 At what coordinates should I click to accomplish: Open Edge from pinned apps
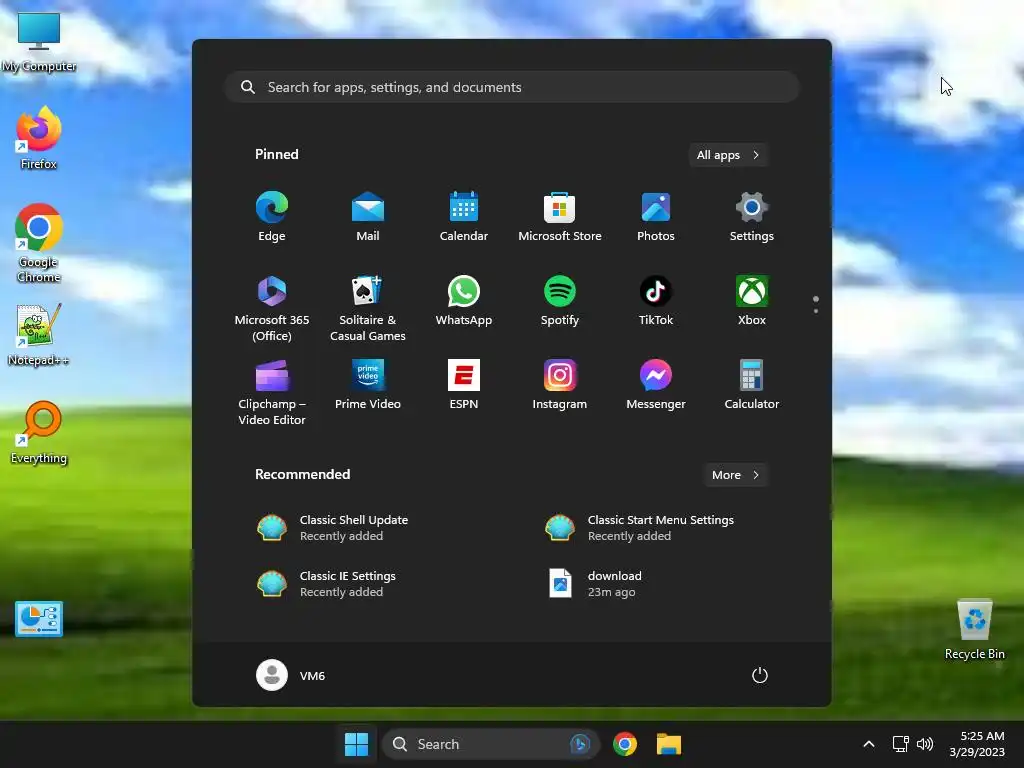click(x=272, y=217)
